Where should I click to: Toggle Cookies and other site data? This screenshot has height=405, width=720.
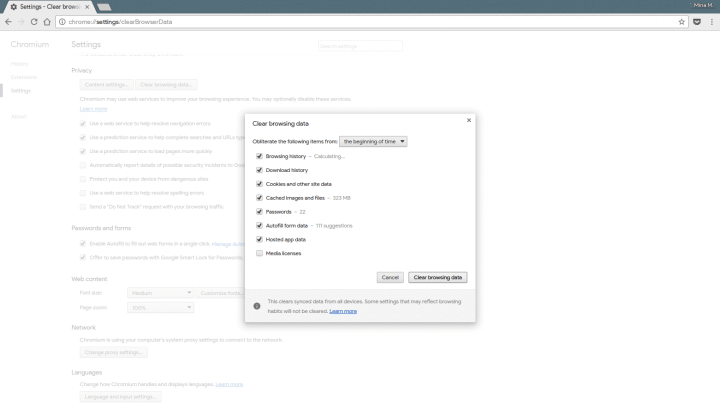point(259,184)
